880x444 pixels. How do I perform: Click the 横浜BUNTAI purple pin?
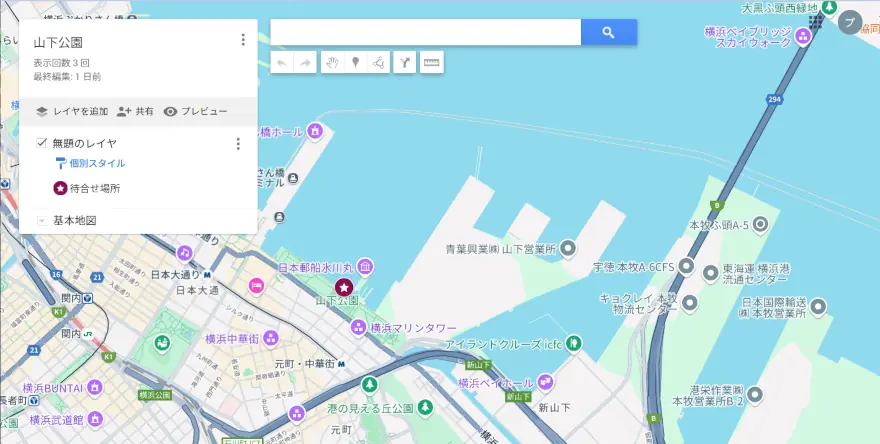click(95, 387)
